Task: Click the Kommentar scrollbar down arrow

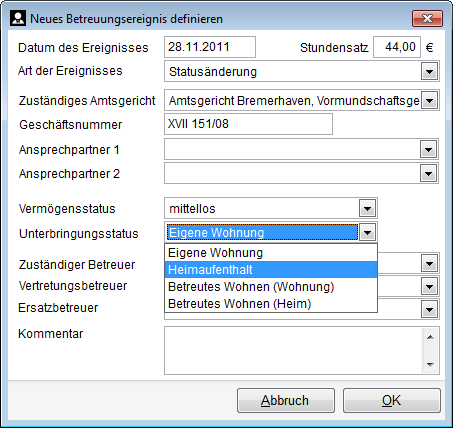Action: (430, 364)
